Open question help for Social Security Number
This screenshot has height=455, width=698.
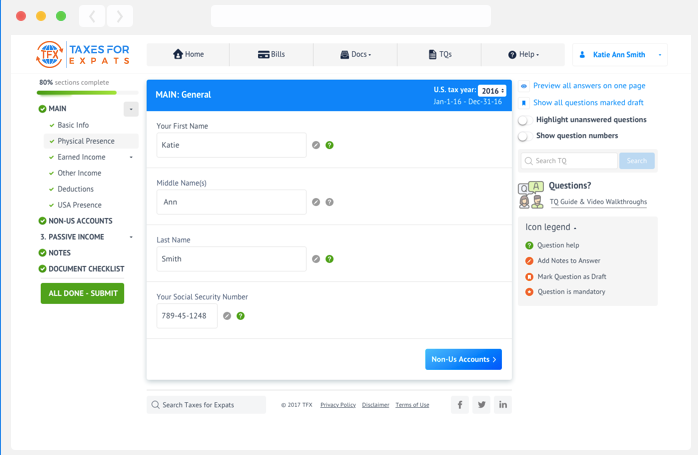[x=240, y=316]
